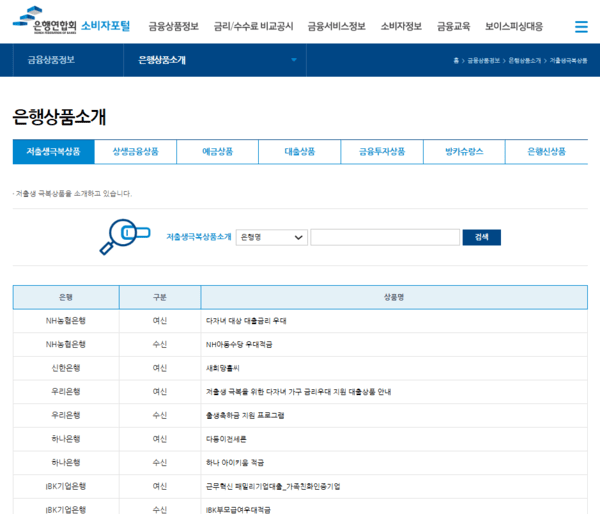Click the 구분 column header
The width and height of the screenshot is (600, 514).
pos(160,297)
